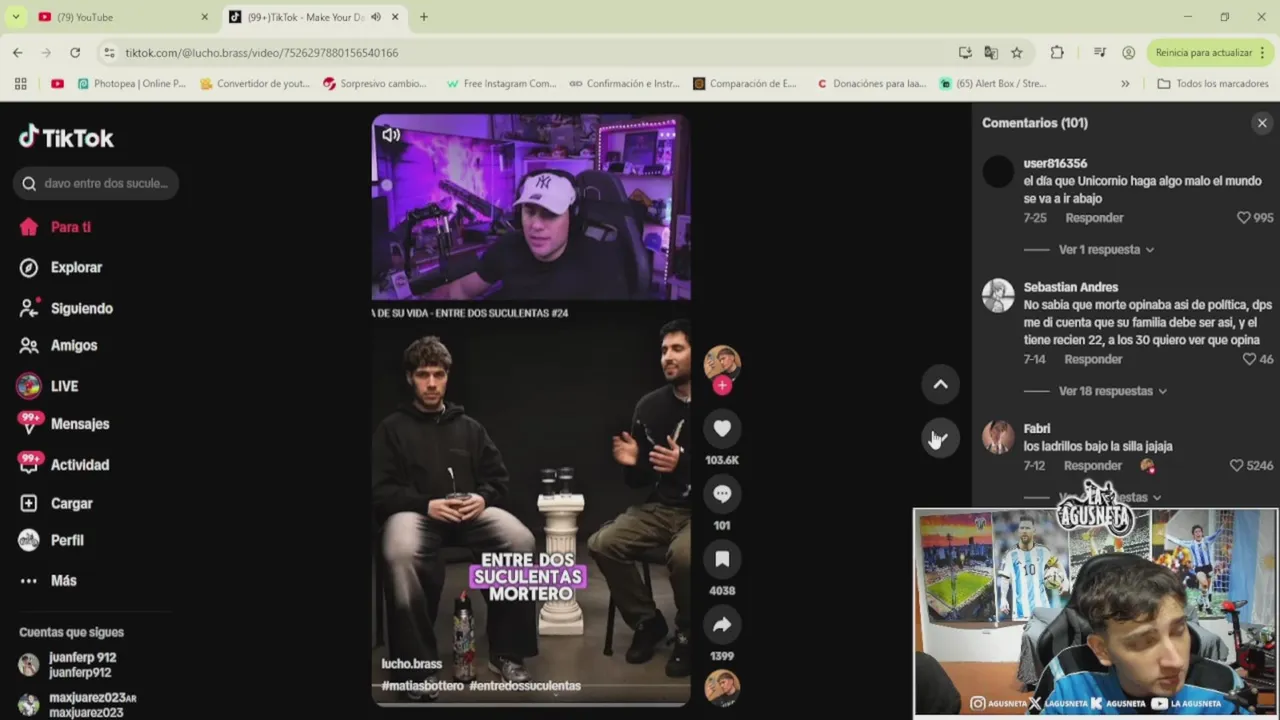Reply to the Sebastian Andres comment
The height and width of the screenshot is (720, 1280).
[1093, 359]
